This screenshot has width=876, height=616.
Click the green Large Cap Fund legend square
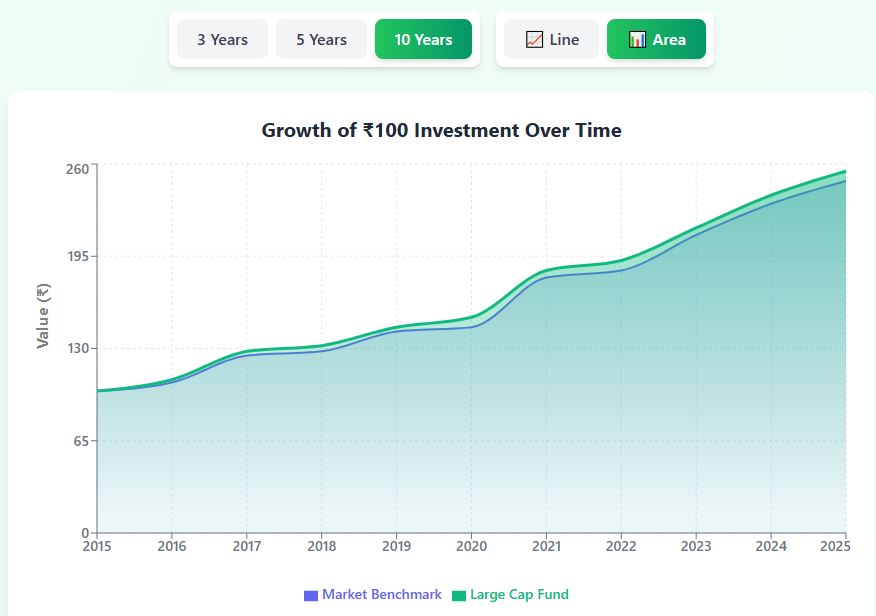coord(459,595)
